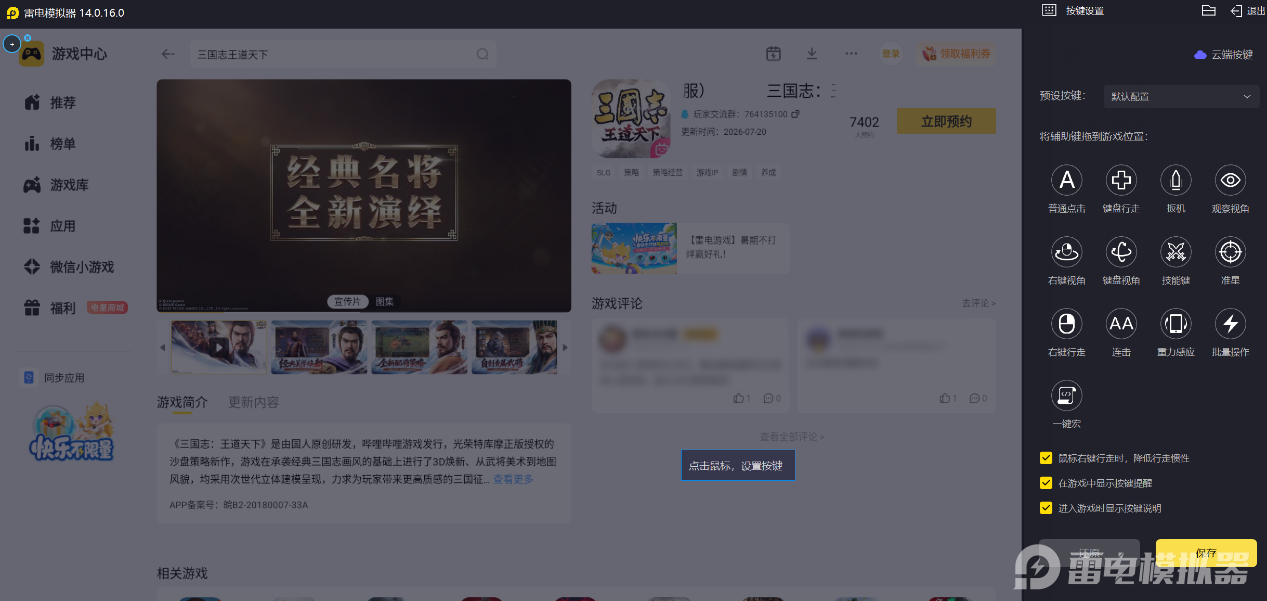The image size is (1267, 601).
Task: Switch to the 更新内容 tab
Action: tap(254, 402)
